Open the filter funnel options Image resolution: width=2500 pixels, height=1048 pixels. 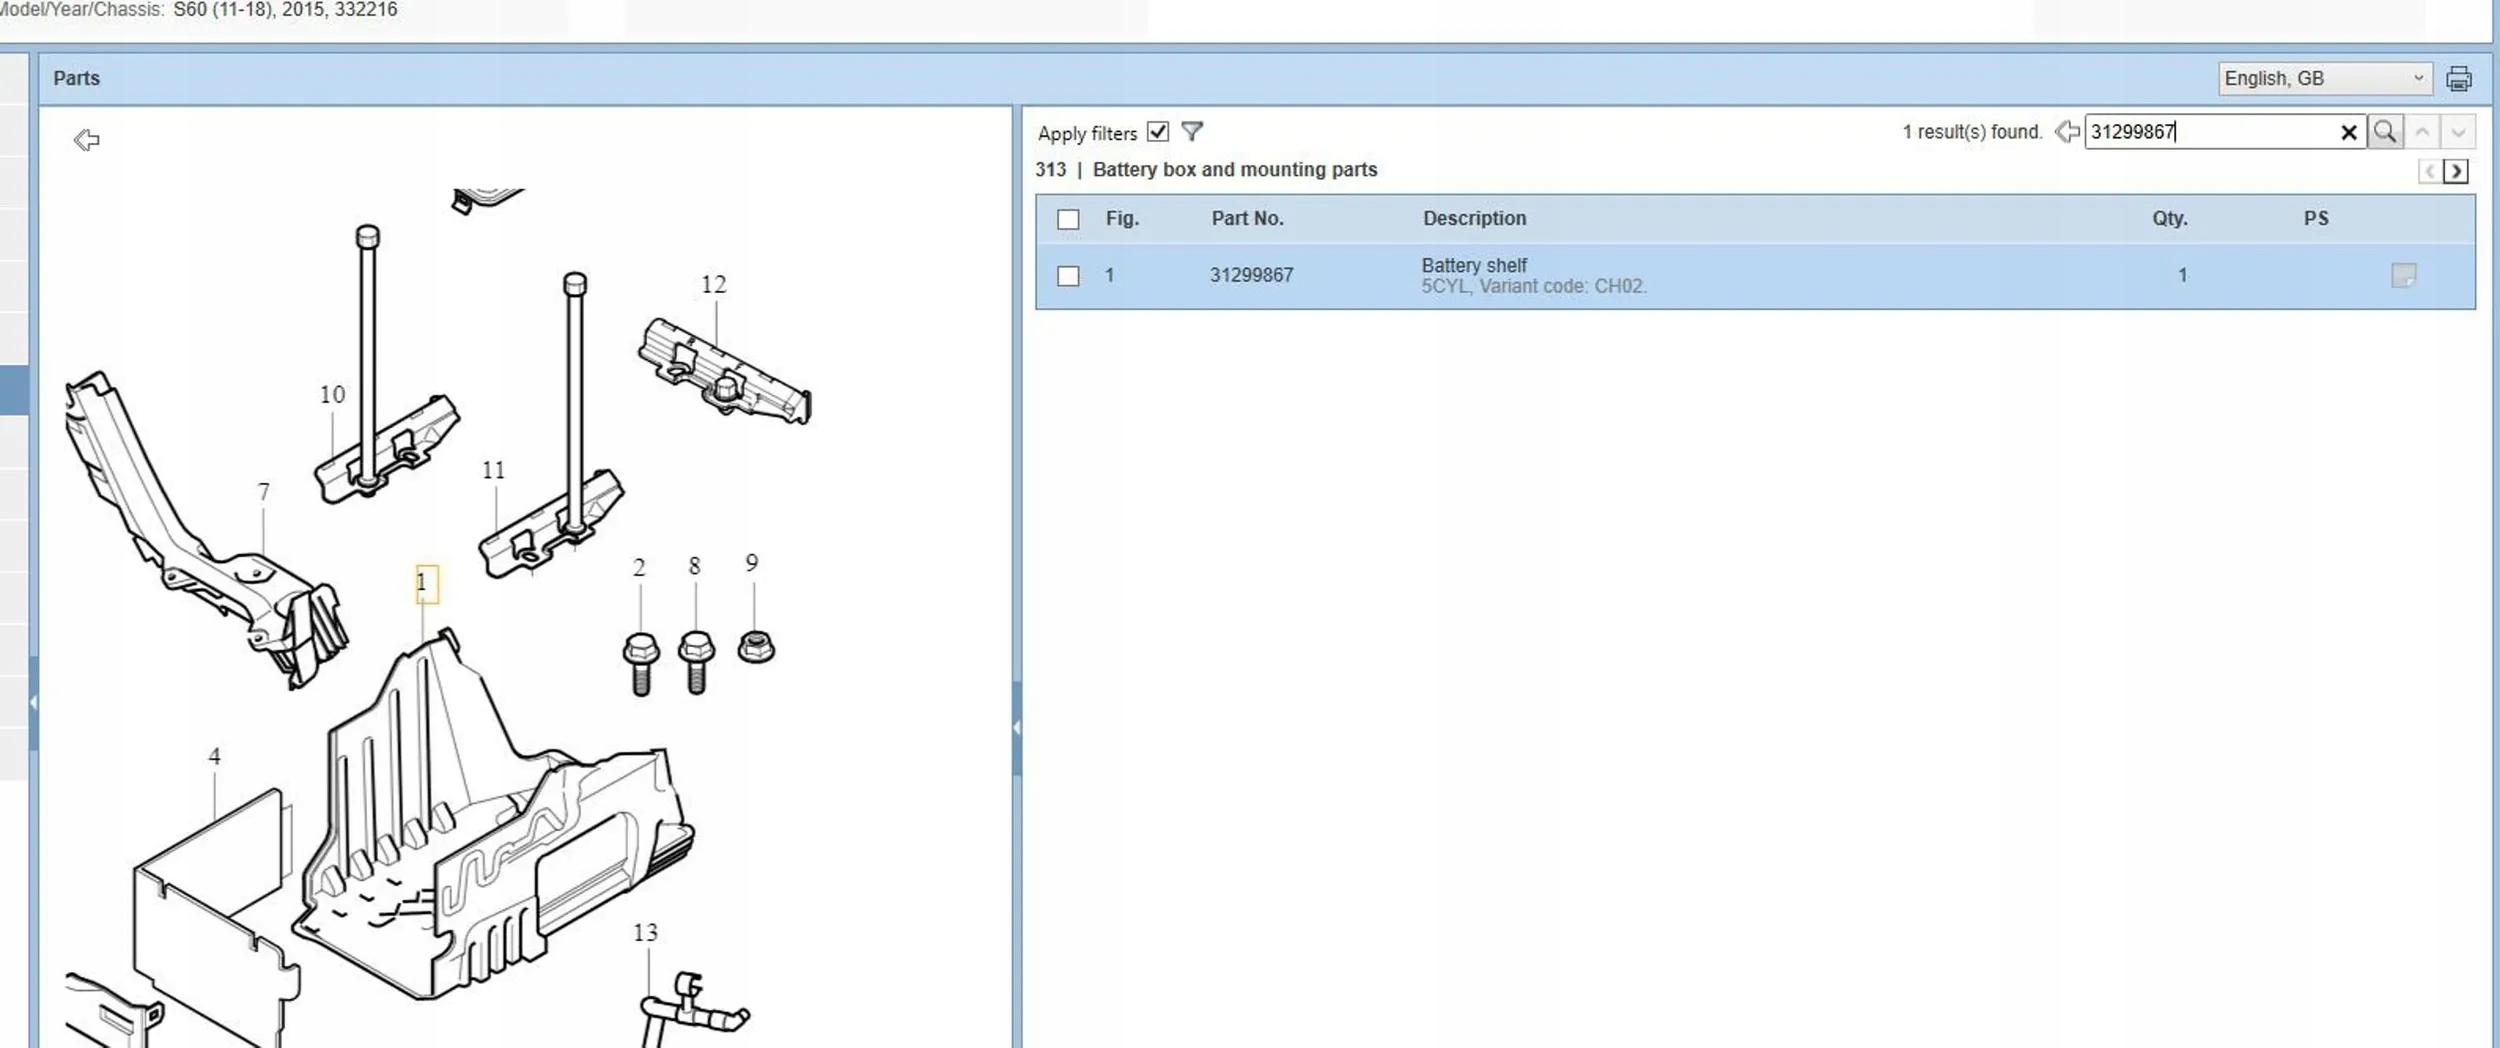click(x=1192, y=131)
